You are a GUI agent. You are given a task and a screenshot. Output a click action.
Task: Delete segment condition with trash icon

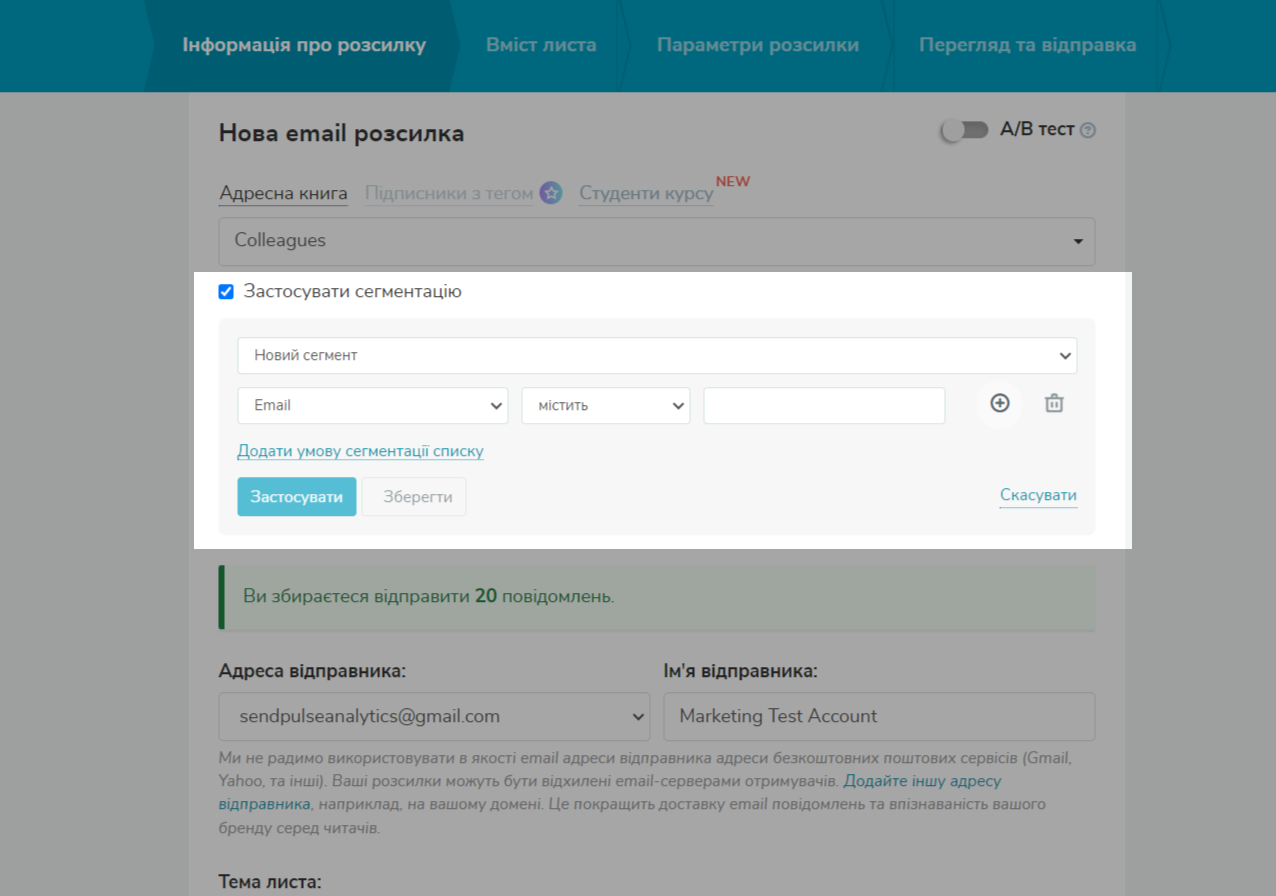point(1054,403)
